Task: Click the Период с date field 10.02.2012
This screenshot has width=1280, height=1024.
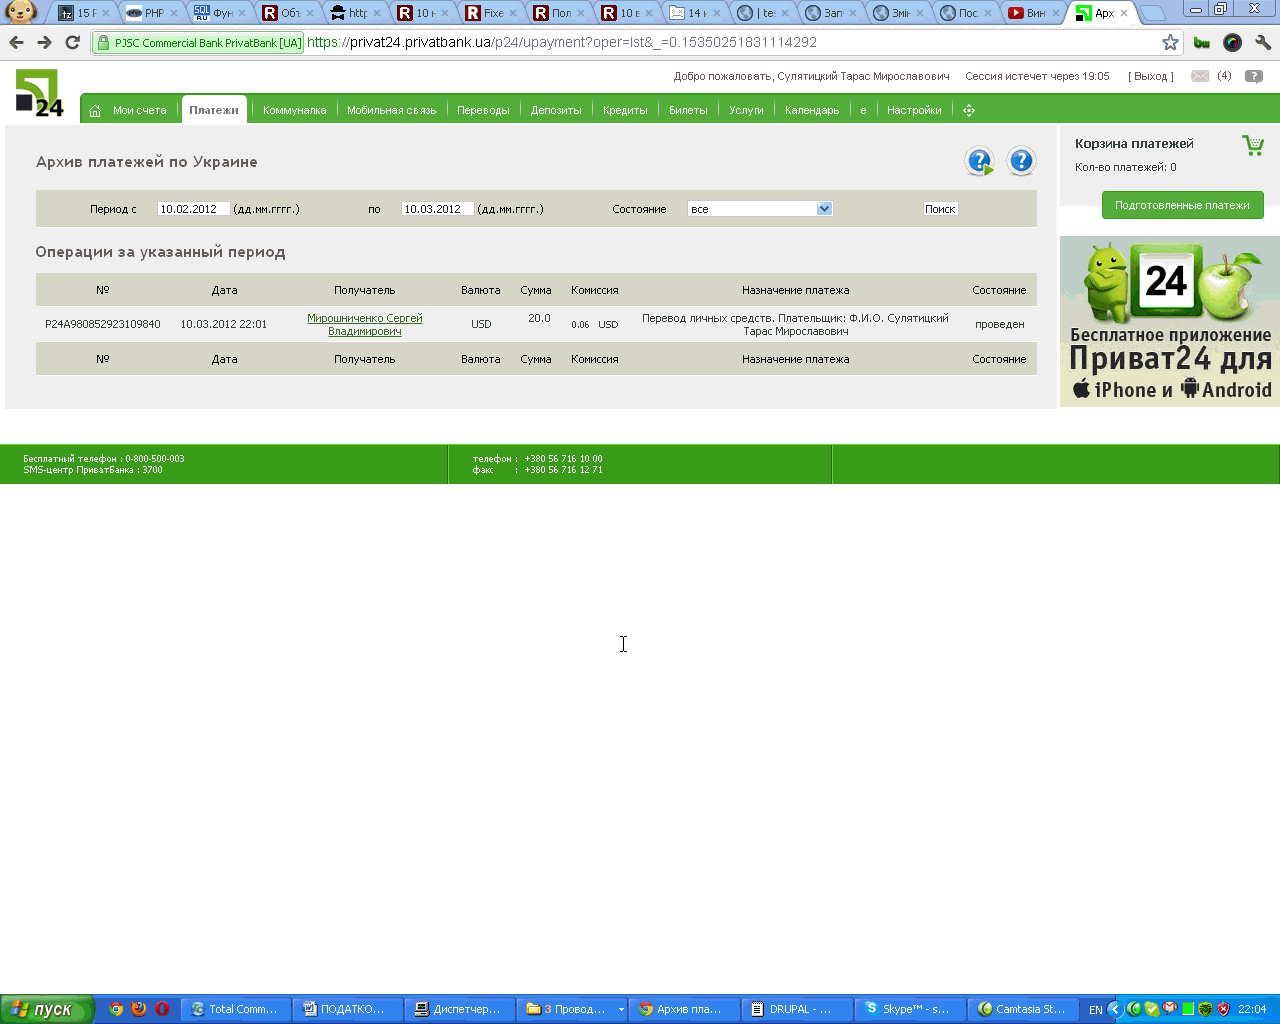Action: click(x=194, y=209)
